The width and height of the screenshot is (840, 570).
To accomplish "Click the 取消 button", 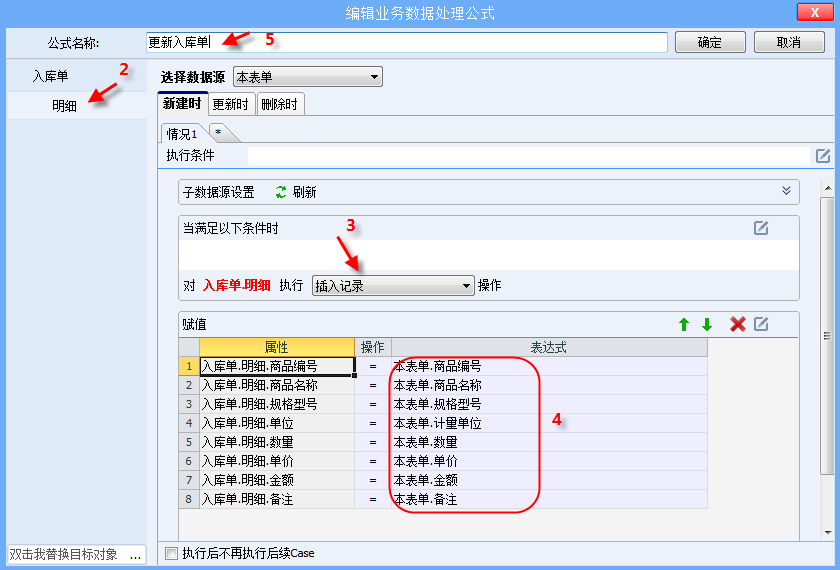I will point(789,42).
